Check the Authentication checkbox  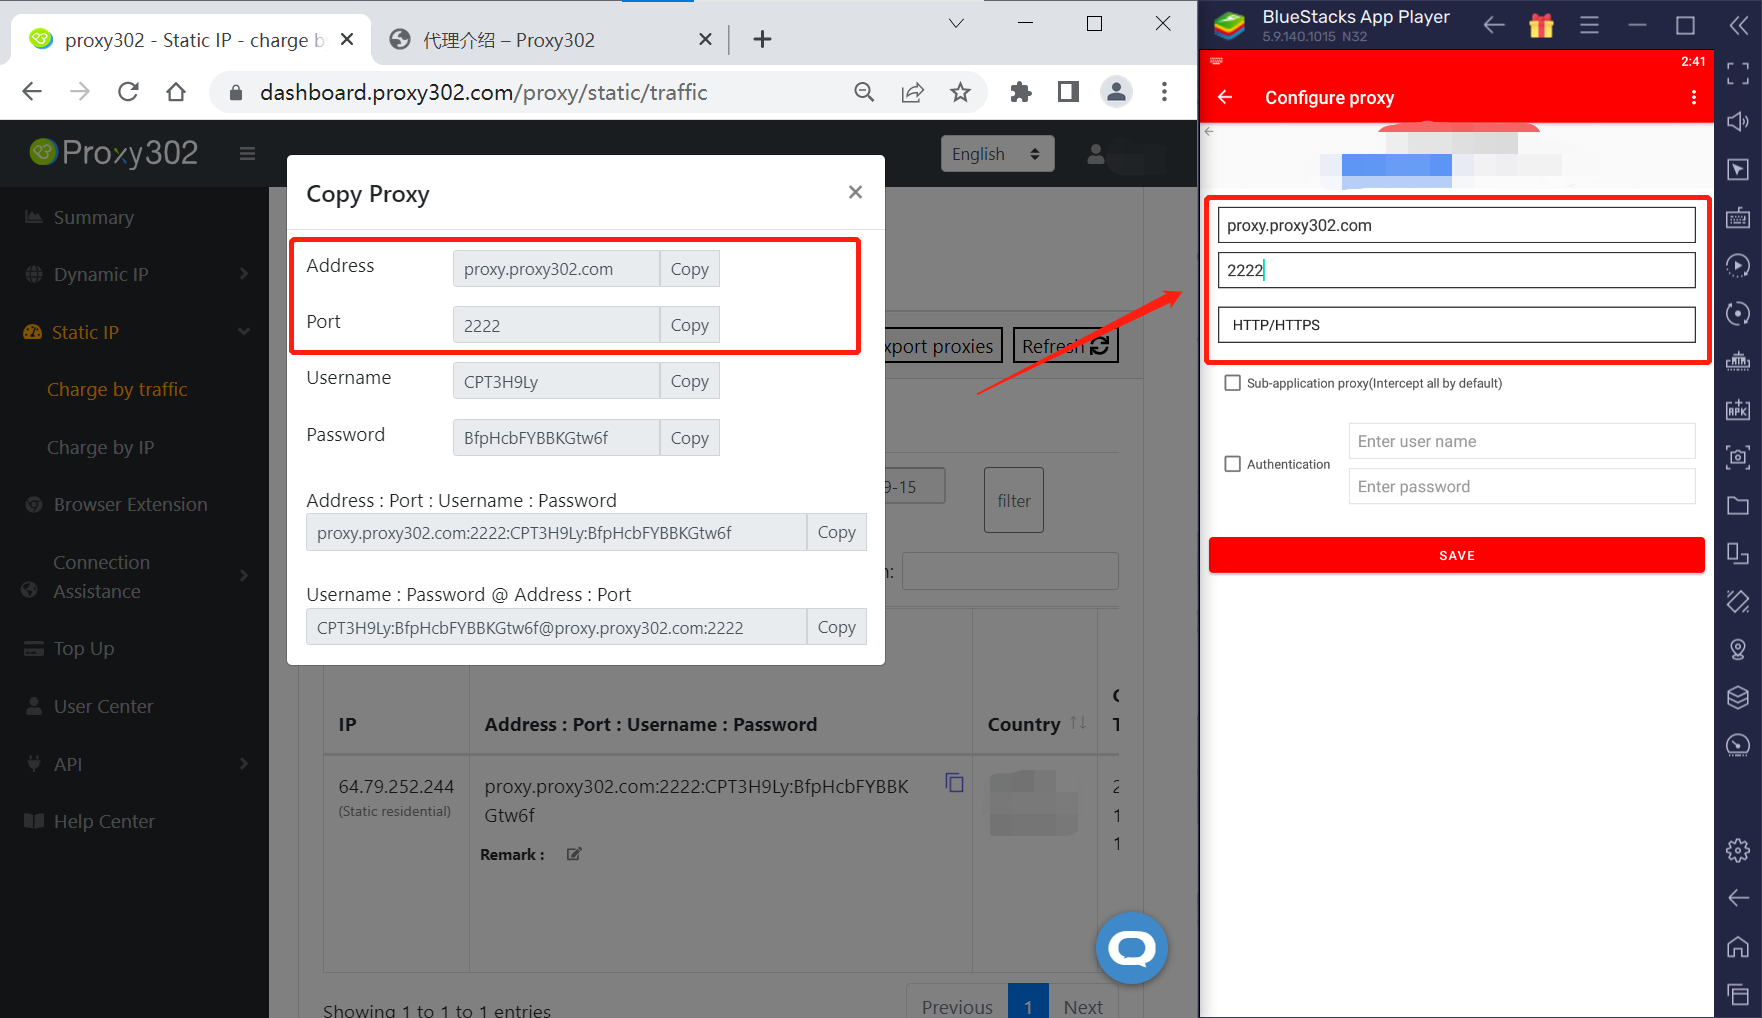tap(1233, 464)
